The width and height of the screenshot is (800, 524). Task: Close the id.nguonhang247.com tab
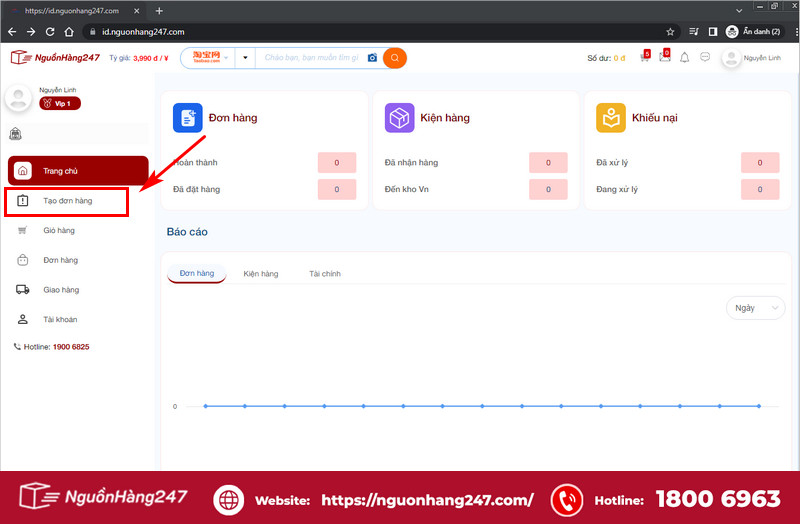click(x=136, y=11)
